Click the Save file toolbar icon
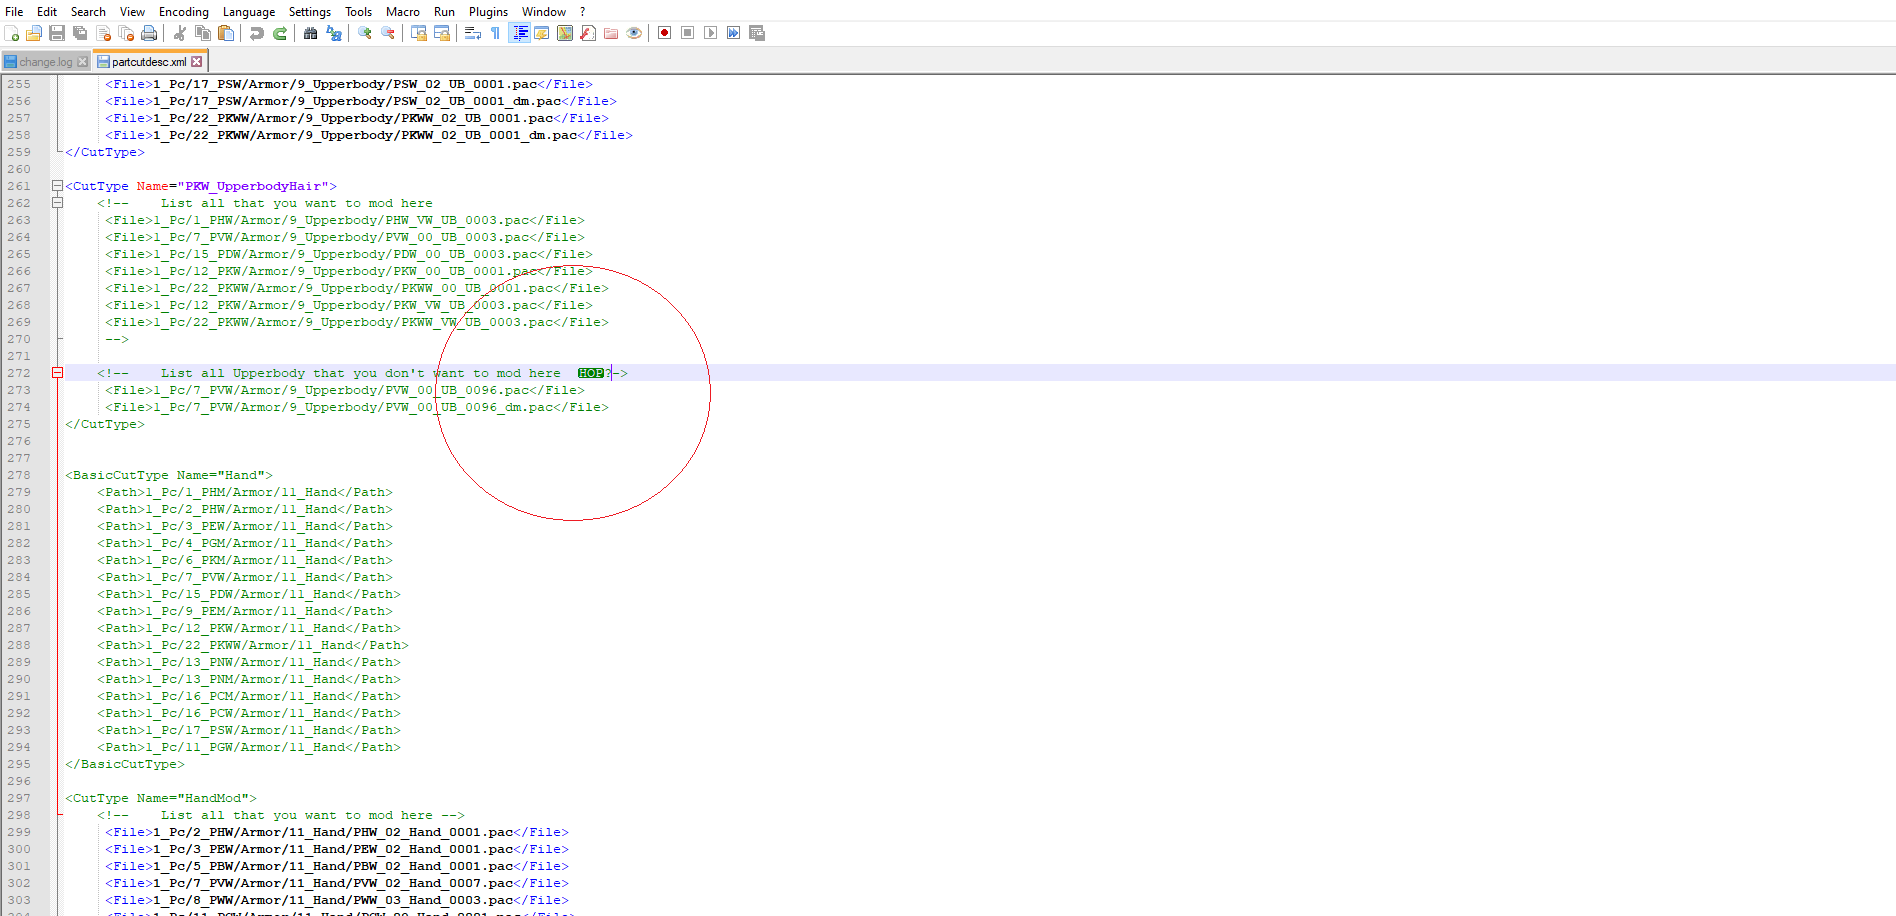The image size is (1896, 916). click(57, 33)
